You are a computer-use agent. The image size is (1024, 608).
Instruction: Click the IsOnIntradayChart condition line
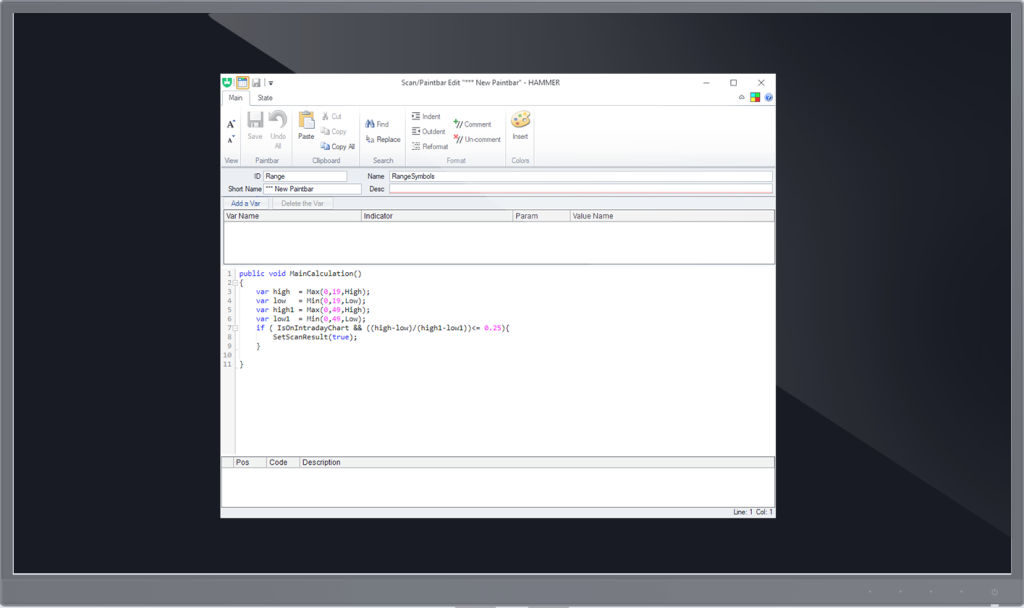(x=383, y=328)
